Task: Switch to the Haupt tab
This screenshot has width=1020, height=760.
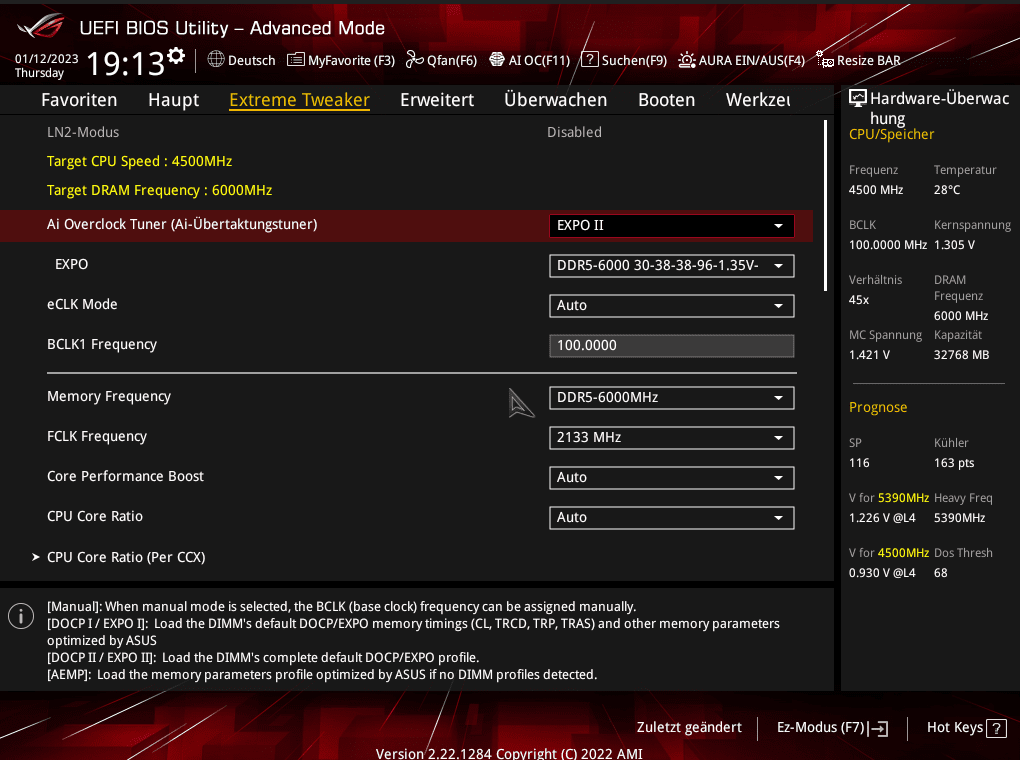Action: point(173,100)
